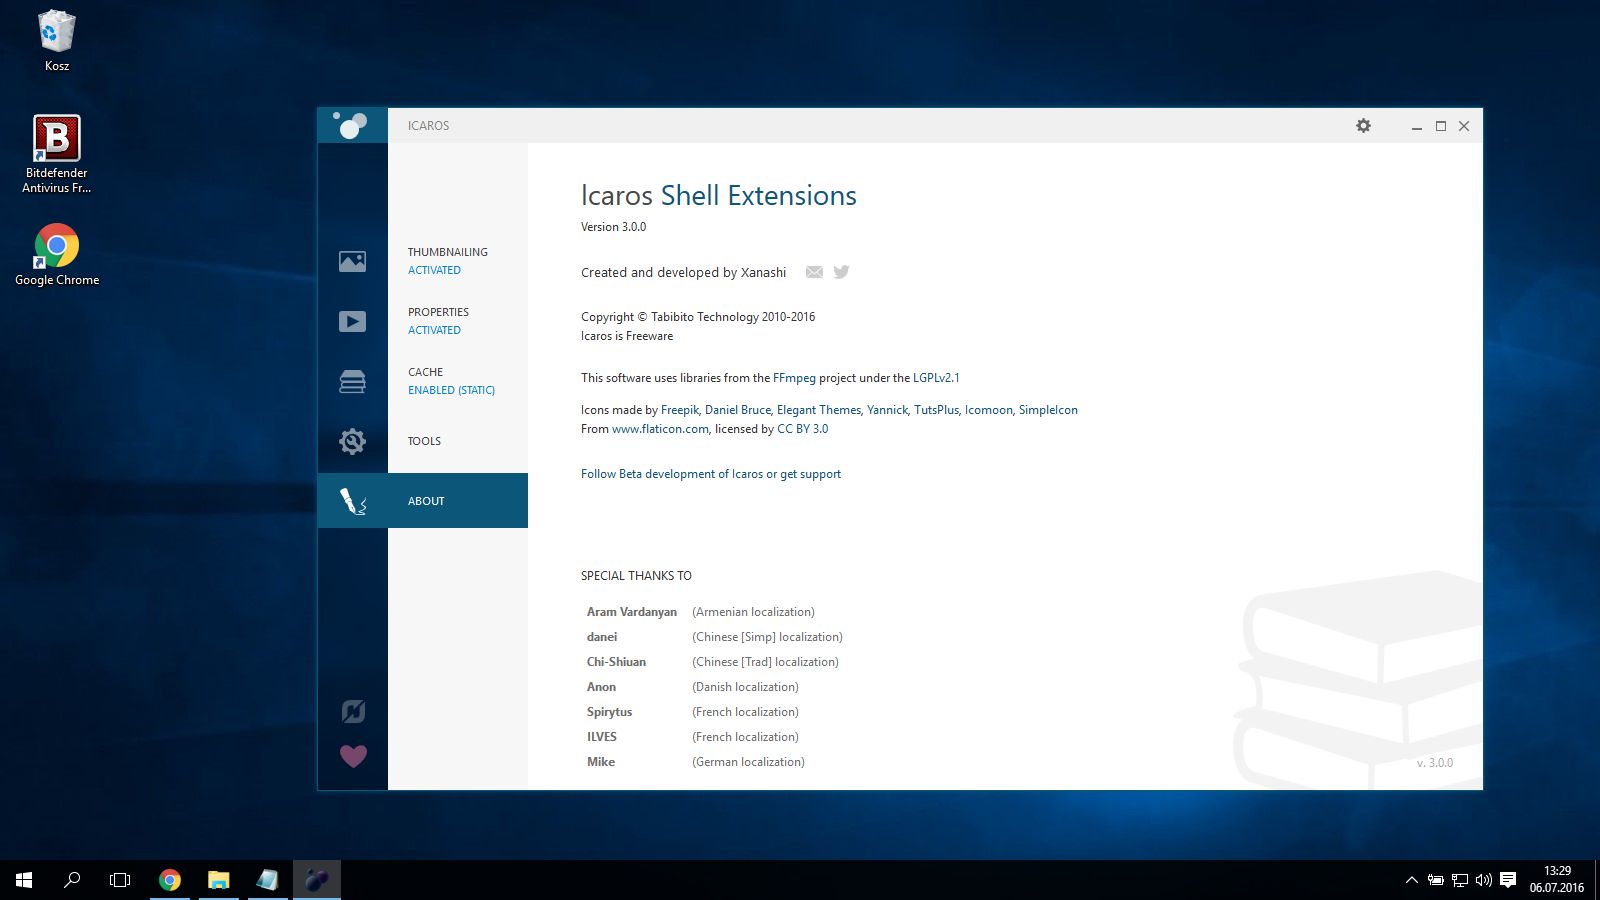The height and width of the screenshot is (900, 1600).
Task: Switch to the THUMBNAILING tab
Action: (x=448, y=252)
